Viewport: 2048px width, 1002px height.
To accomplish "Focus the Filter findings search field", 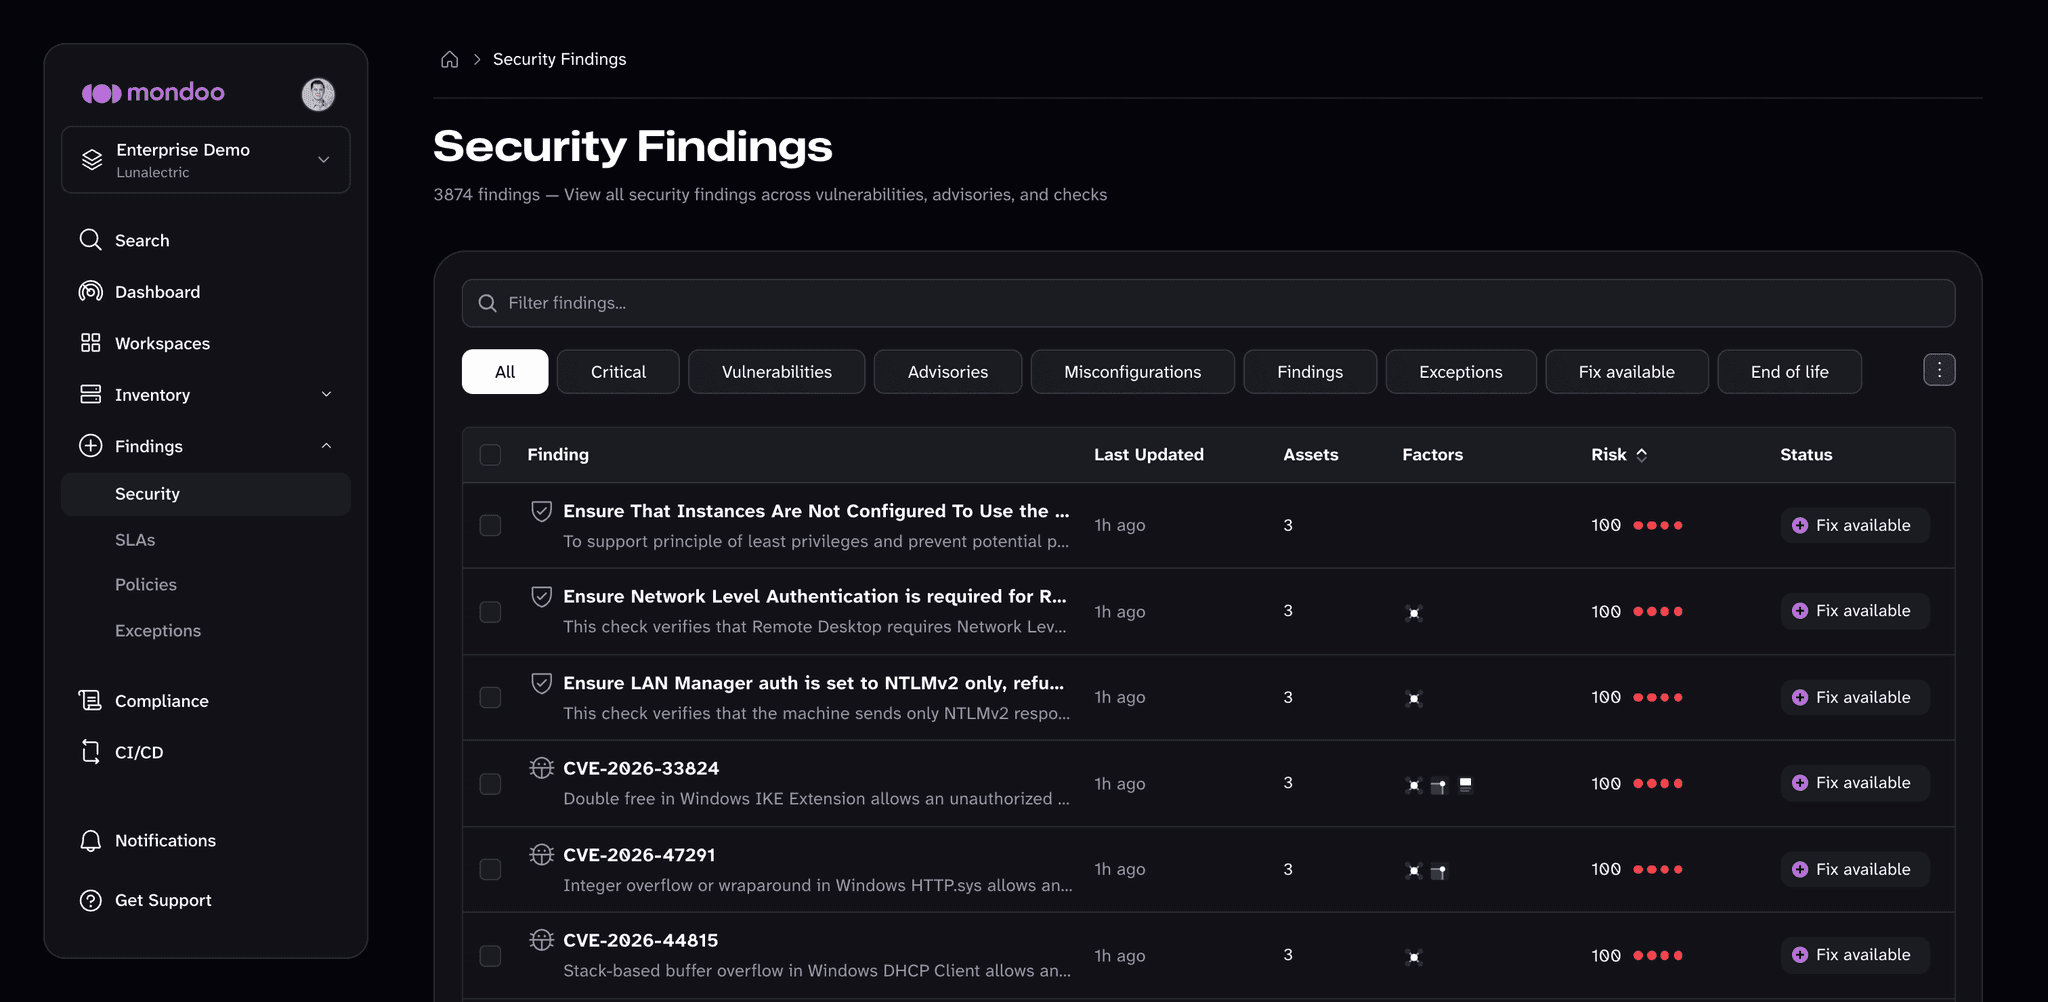I will coord(1208,303).
